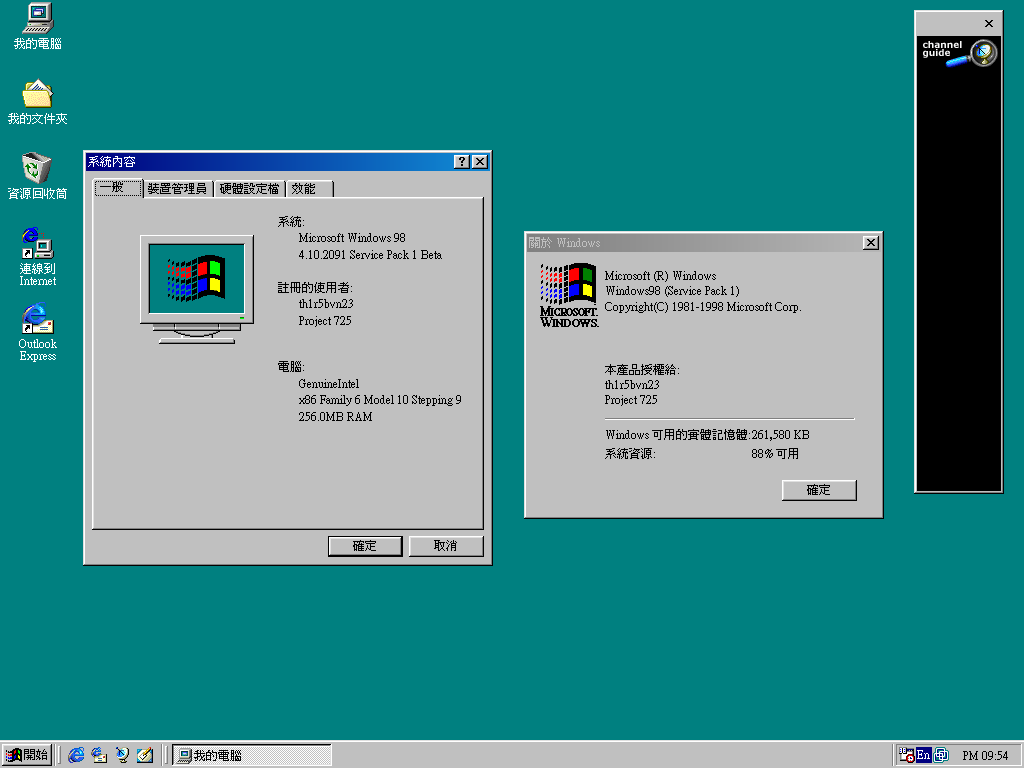Image resolution: width=1024 pixels, height=768 pixels.
Task: Close the 關於 Windows dialog
Action: click(x=871, y=243)
